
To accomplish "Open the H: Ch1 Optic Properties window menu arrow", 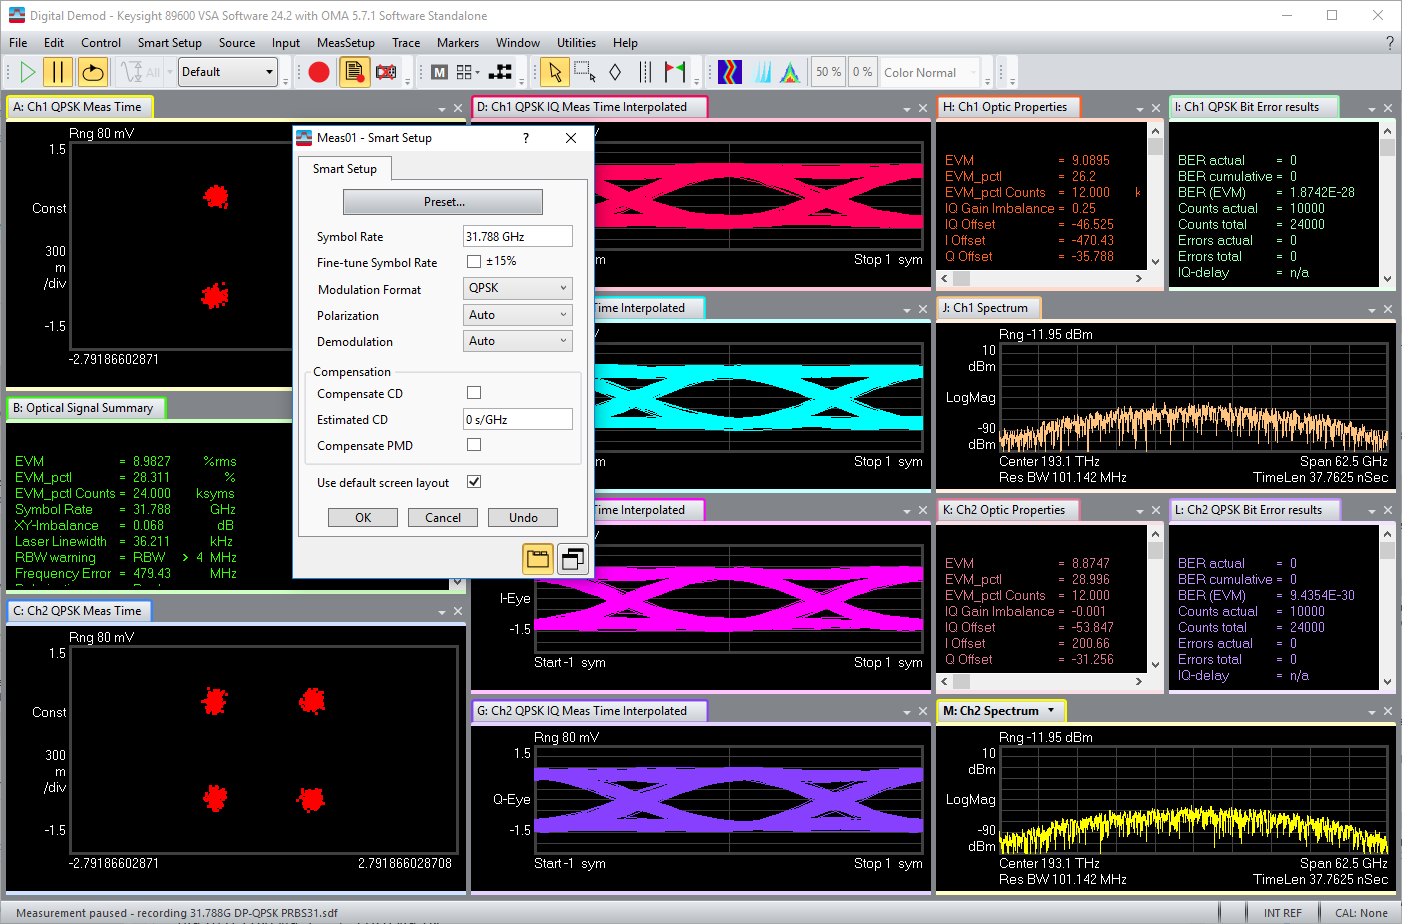I will pyautogui.click(x=1139, y=108).
